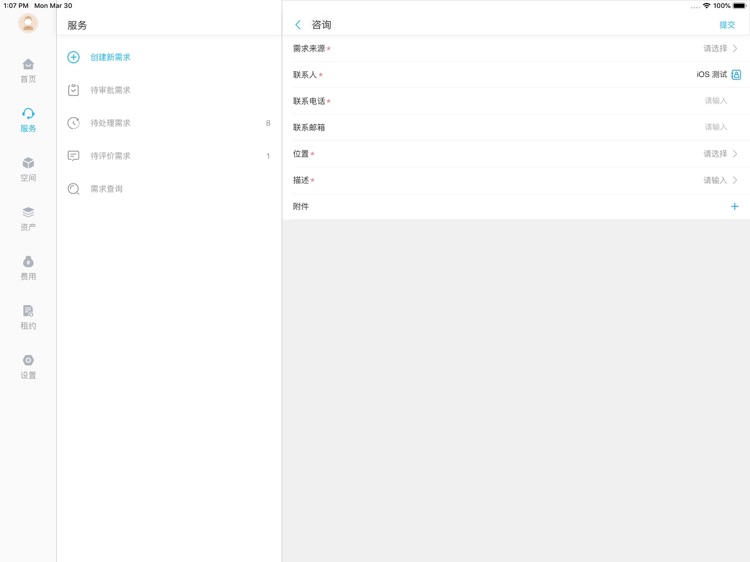
Task: Click the plus circle icon for 创建新需求
Action: (73, 57)
